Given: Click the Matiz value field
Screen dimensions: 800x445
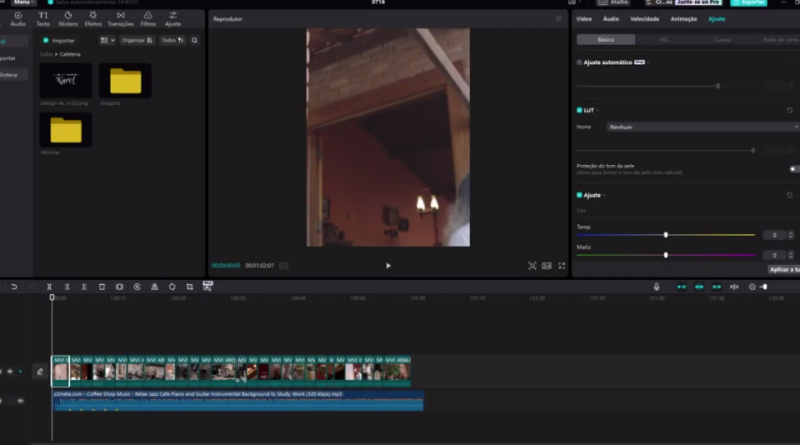Looking at the screenshot, I should [x=774, y=255].
